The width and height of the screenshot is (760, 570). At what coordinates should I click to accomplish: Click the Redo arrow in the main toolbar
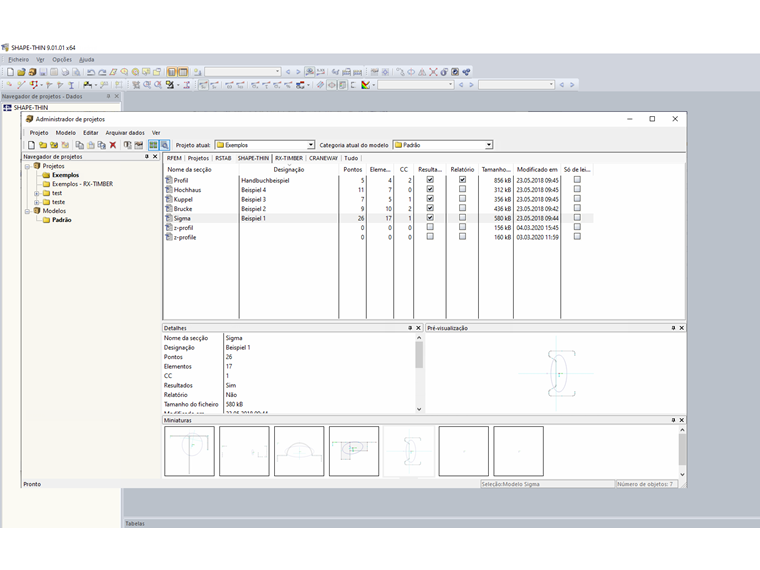[x=102, y=72]
